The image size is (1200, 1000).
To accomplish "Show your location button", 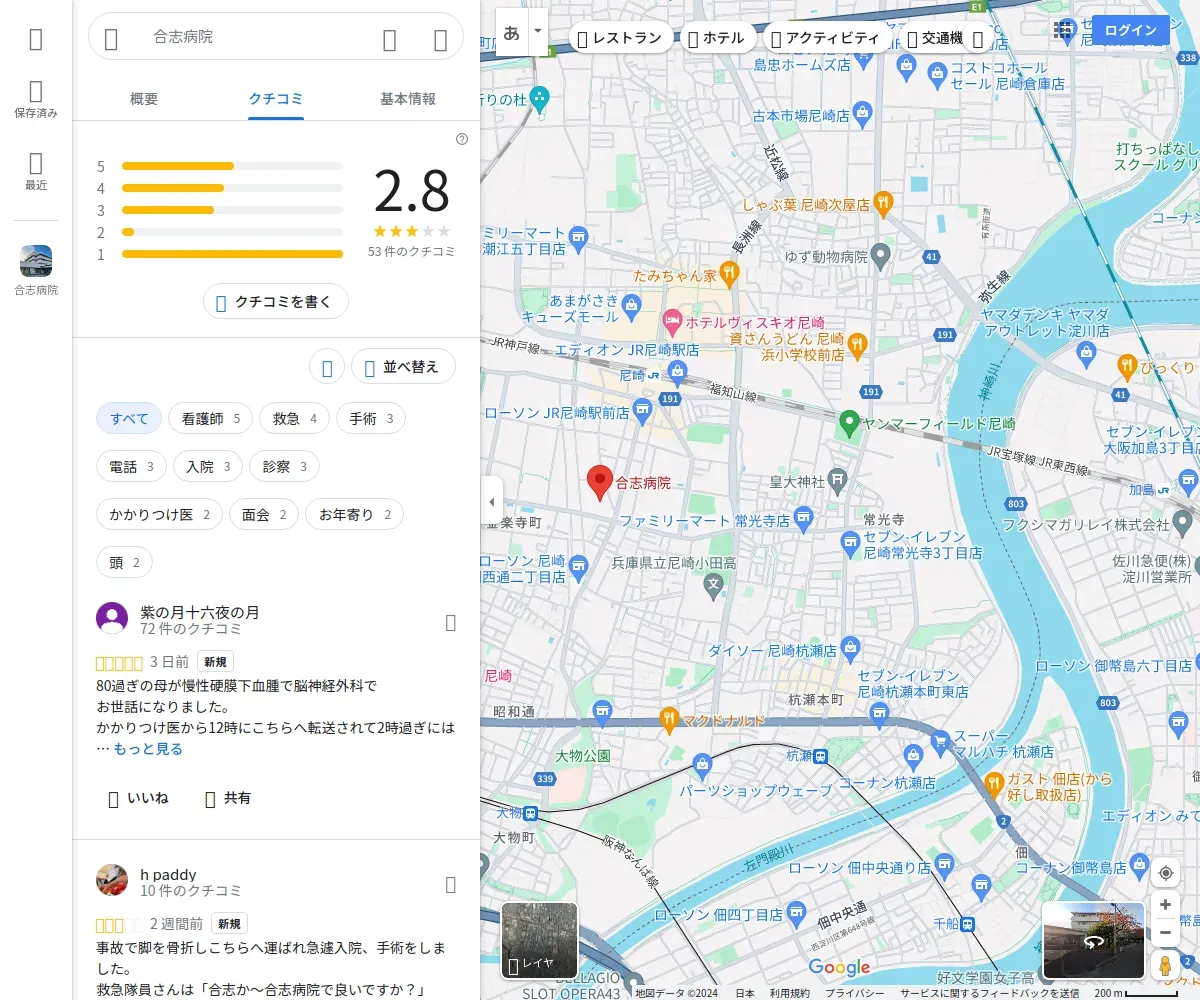I will click(1166, 873).
